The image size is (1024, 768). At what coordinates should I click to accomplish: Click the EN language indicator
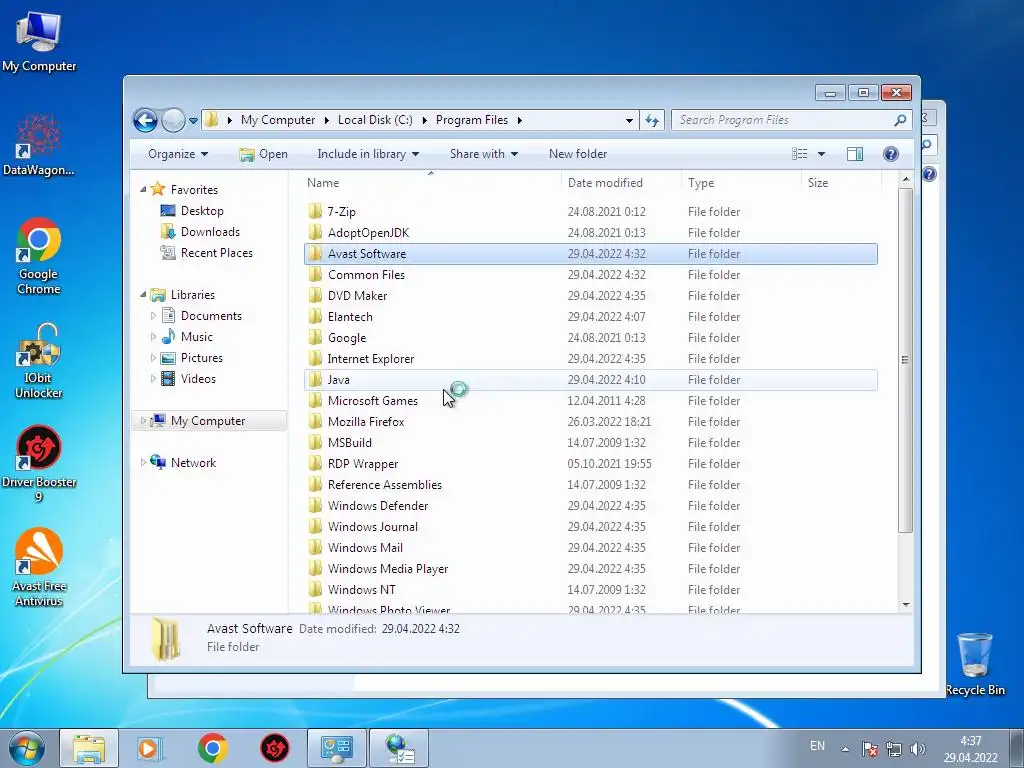[817, 746]
